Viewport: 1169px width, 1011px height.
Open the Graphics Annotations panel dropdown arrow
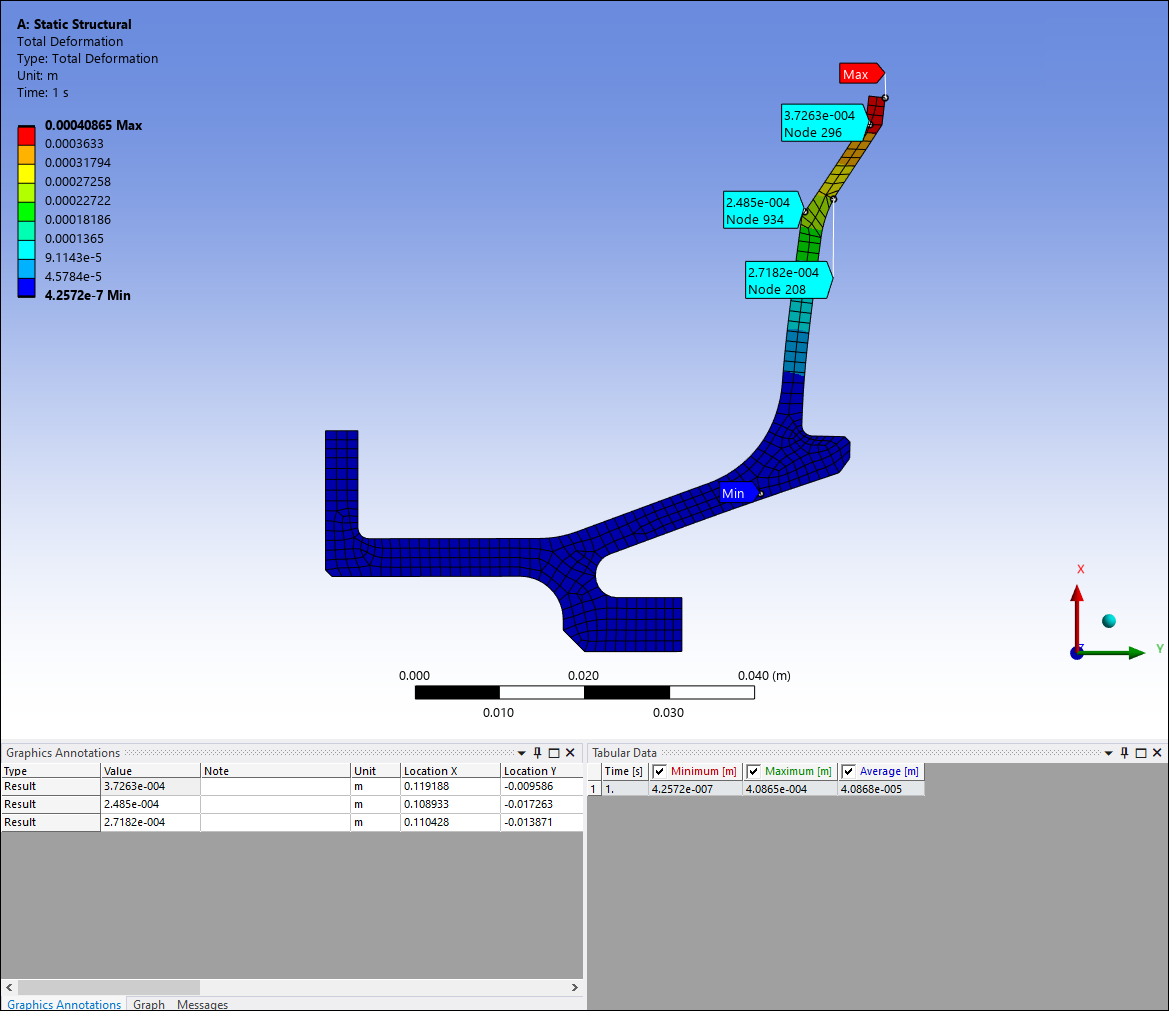pos(521,752)
